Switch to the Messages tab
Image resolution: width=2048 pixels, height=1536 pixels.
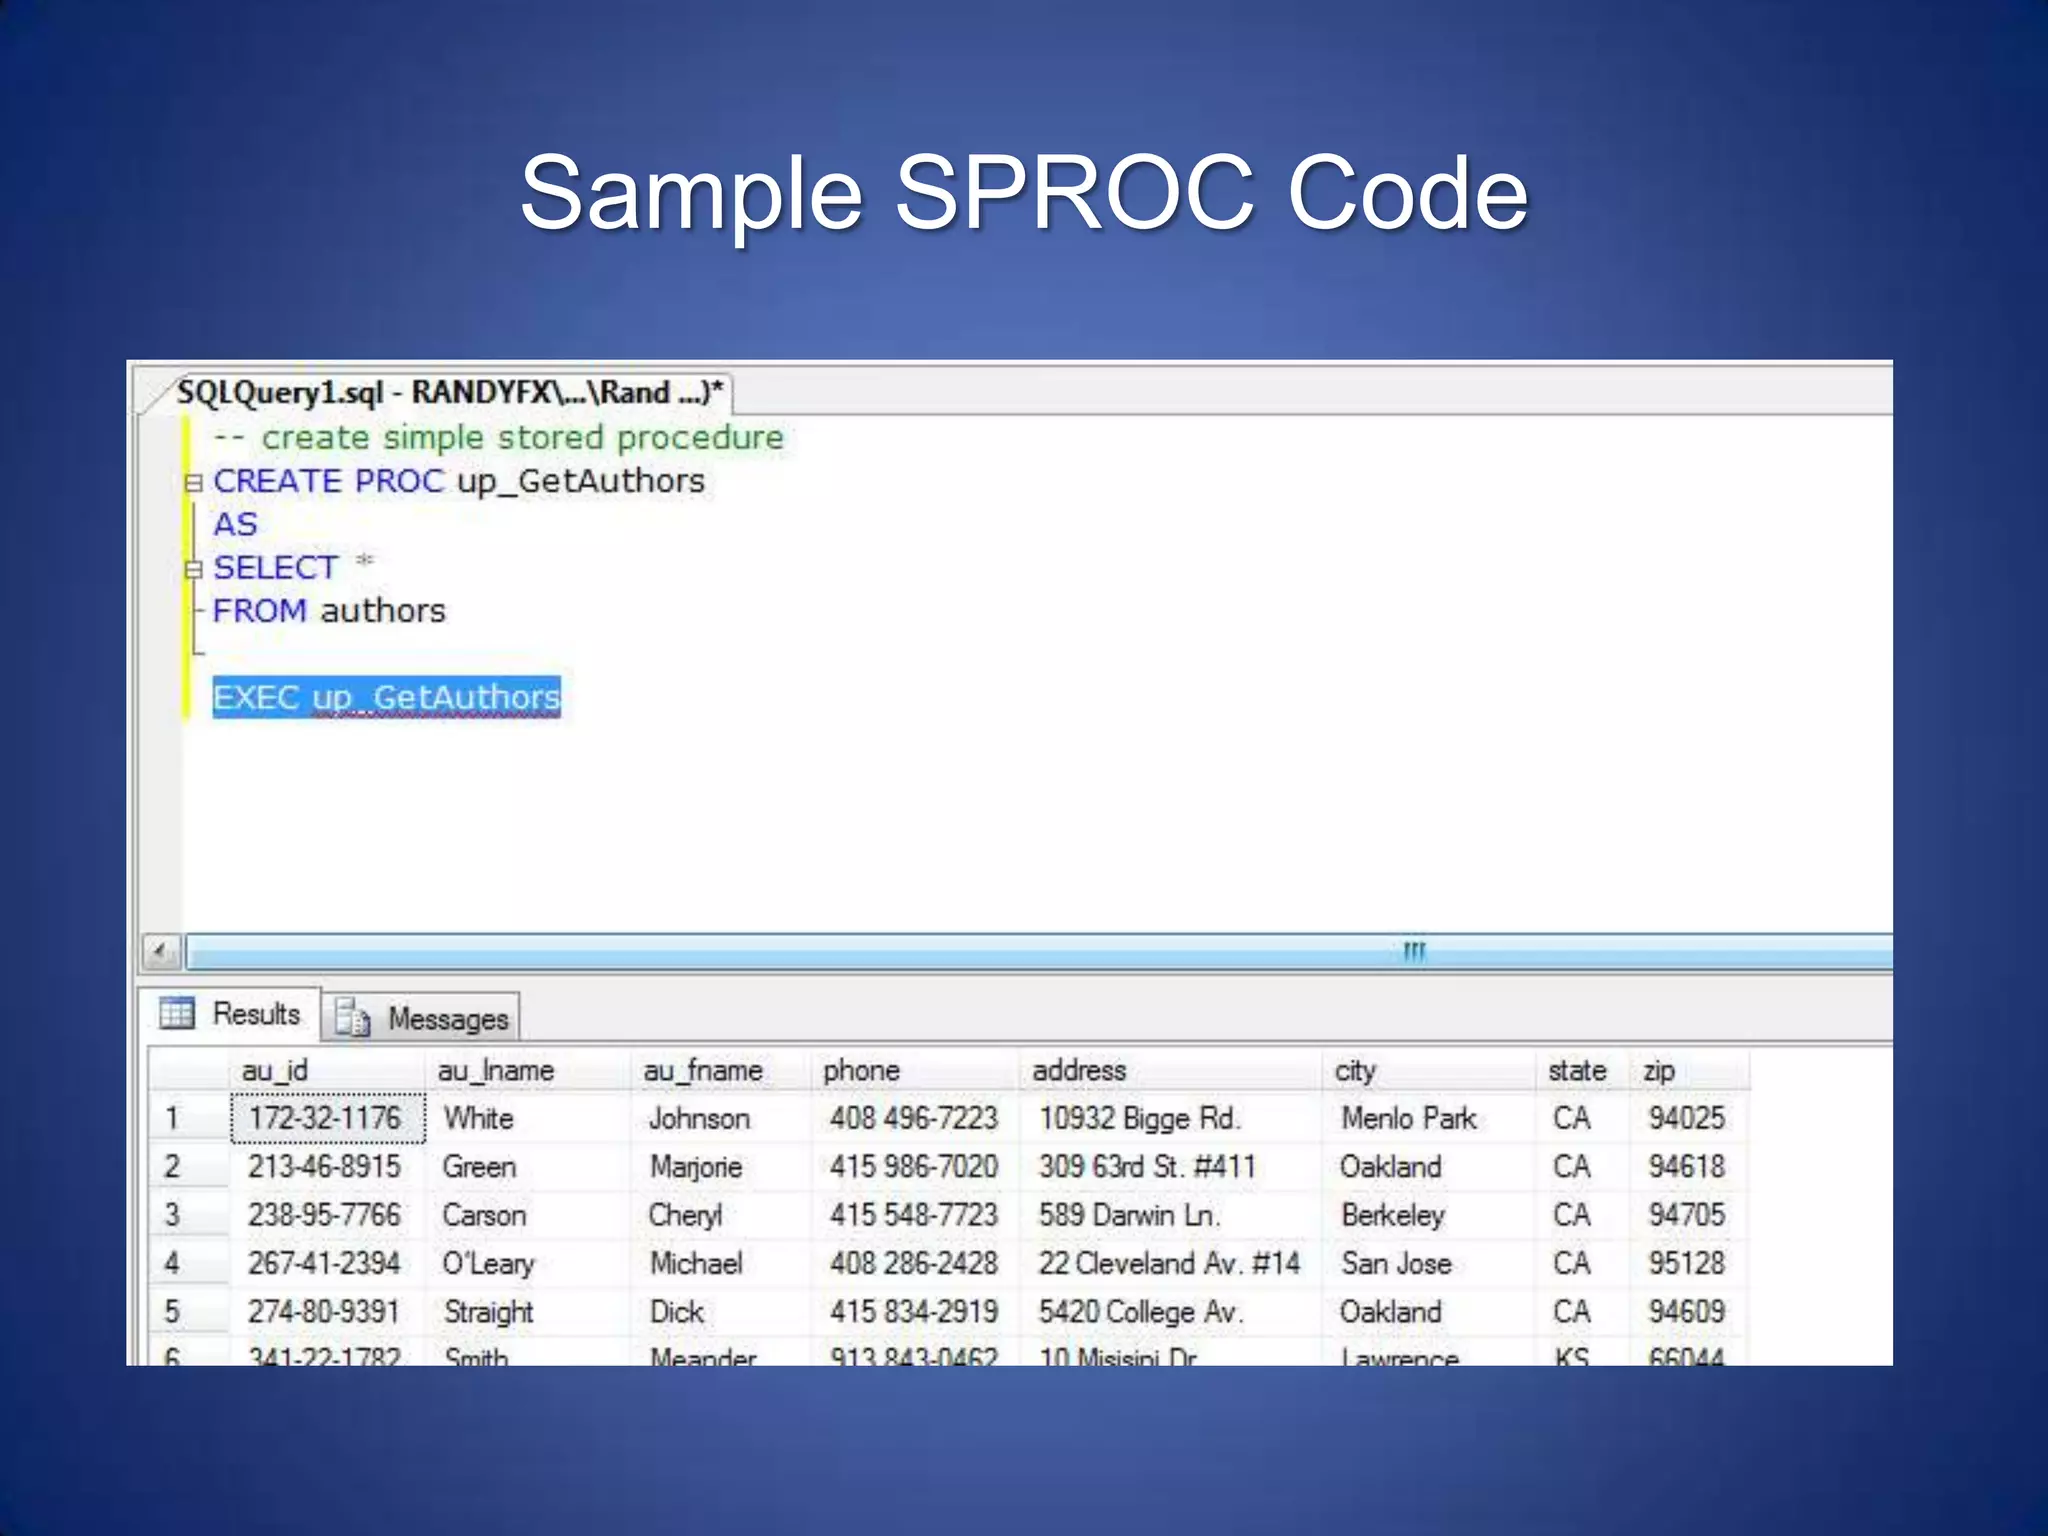coord(422,1018)
